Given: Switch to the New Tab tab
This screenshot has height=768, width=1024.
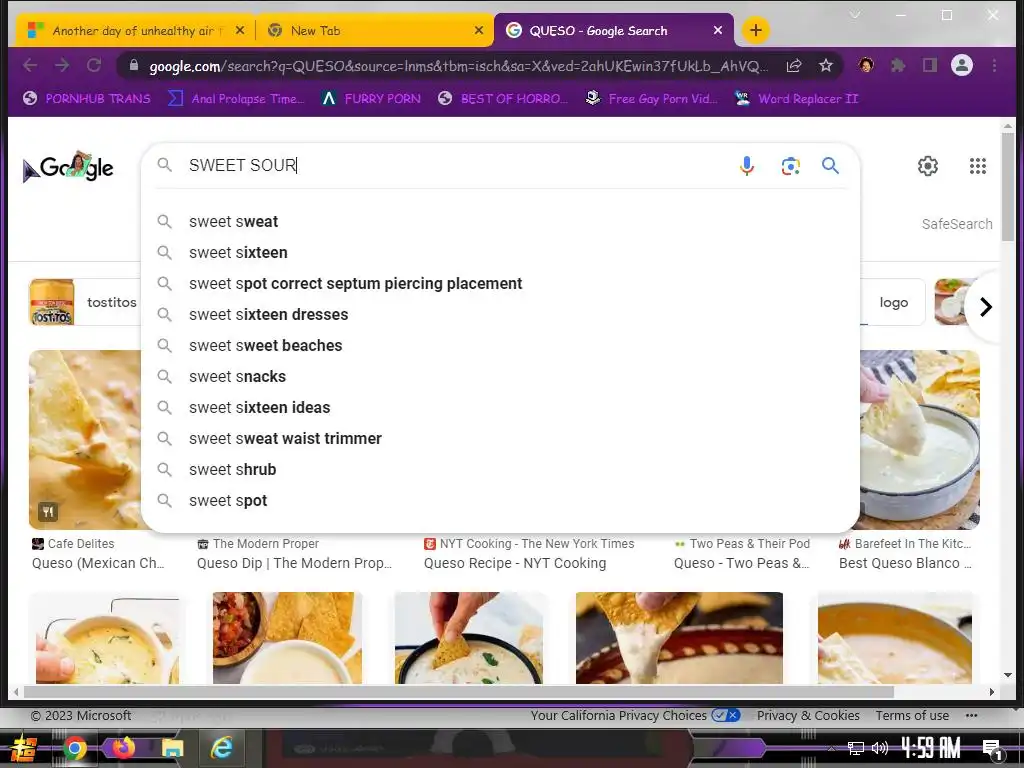Looking at the screenshot, I should click(375, 31).
